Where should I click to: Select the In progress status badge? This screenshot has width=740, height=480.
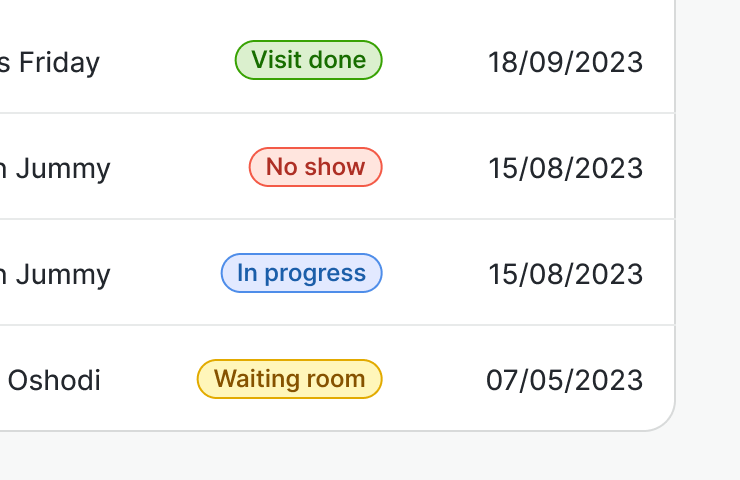pos(301,273)
